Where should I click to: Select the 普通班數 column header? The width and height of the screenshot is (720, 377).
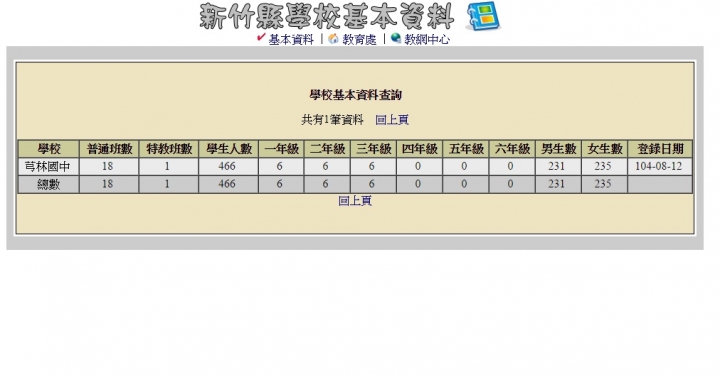pos(109,149)
